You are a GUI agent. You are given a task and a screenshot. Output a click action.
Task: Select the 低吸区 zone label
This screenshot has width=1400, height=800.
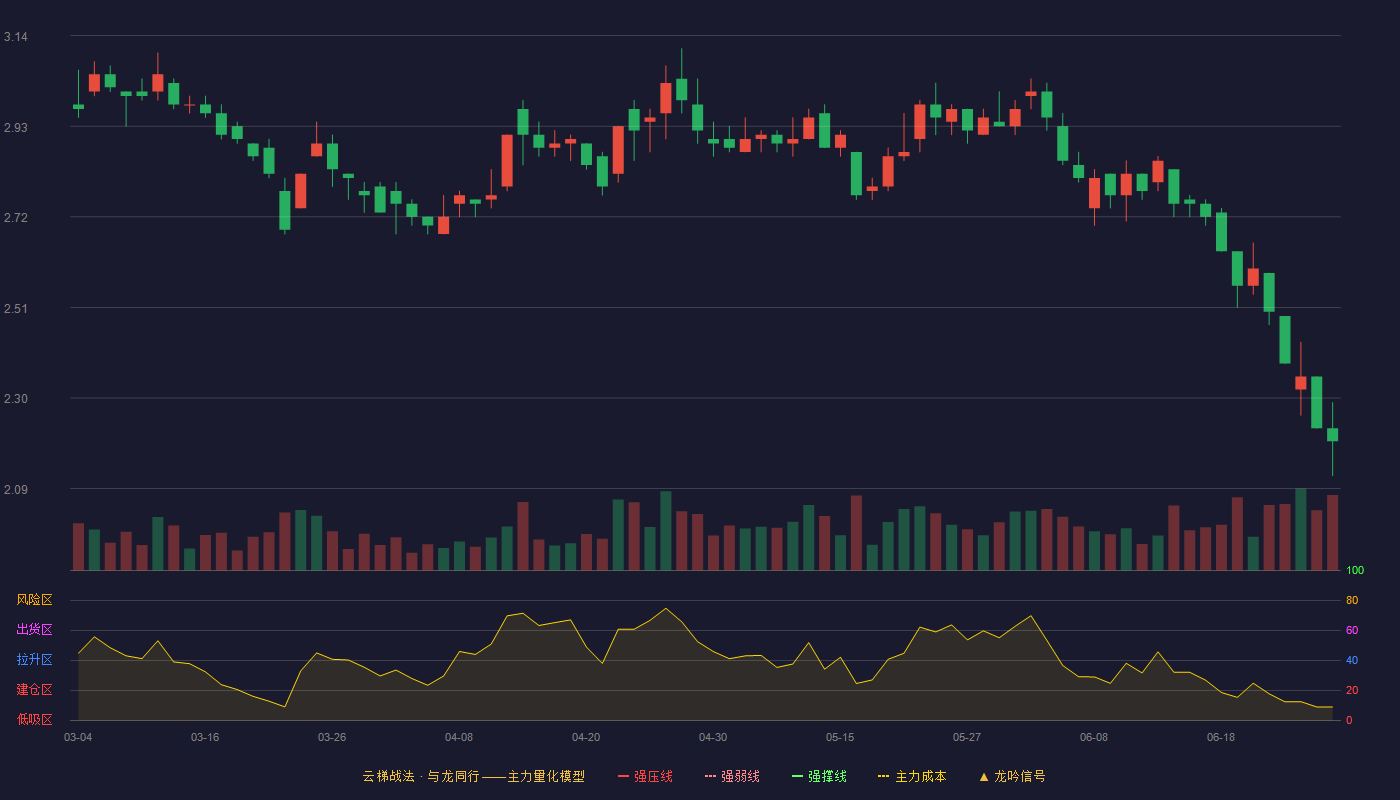(x=34, y=719)
